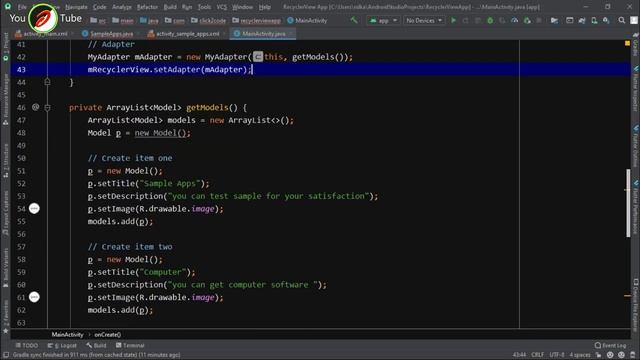Click the Android Studio logo icon

[7, 6]
